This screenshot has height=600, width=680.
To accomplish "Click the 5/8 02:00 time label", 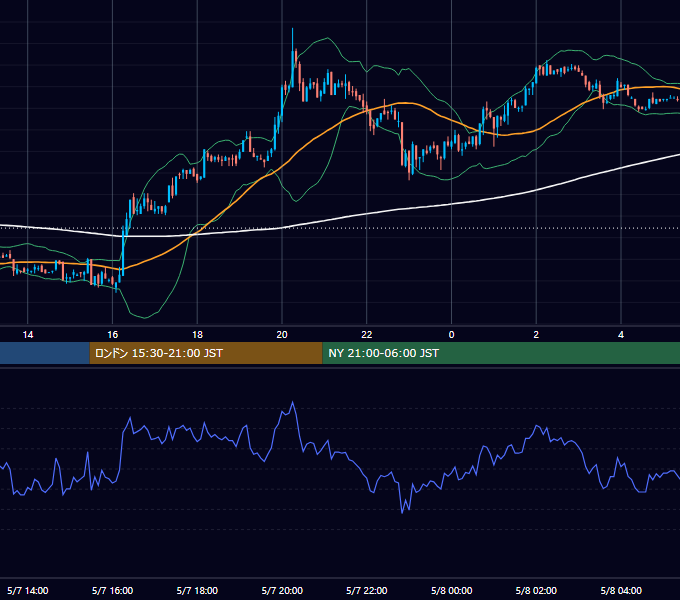I will (x=536, y=590).
